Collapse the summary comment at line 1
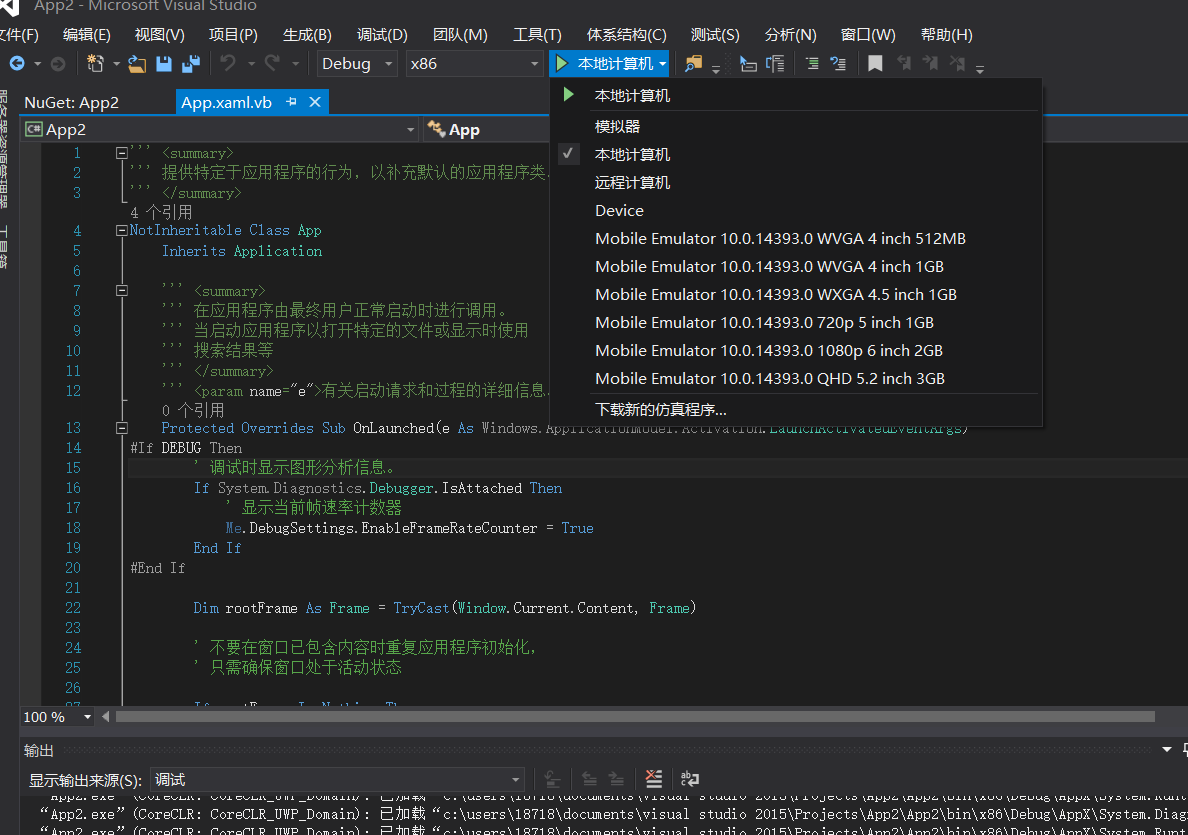Viewport: 1188px width, 835px height. (121, 153)
